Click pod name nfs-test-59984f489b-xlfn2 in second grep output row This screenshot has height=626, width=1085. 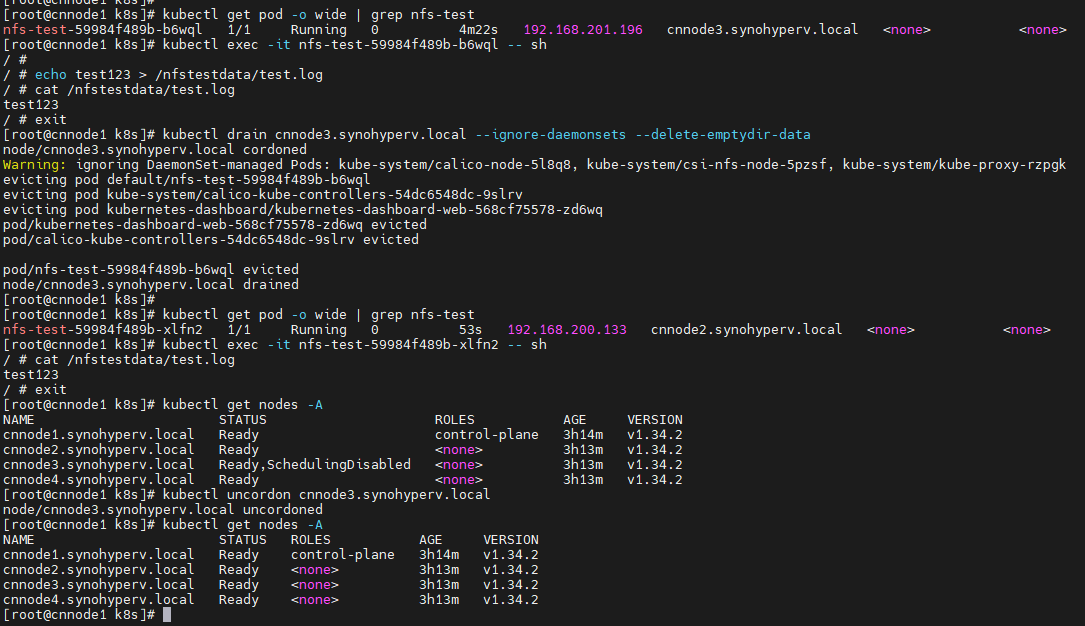[x=102, y=330]
